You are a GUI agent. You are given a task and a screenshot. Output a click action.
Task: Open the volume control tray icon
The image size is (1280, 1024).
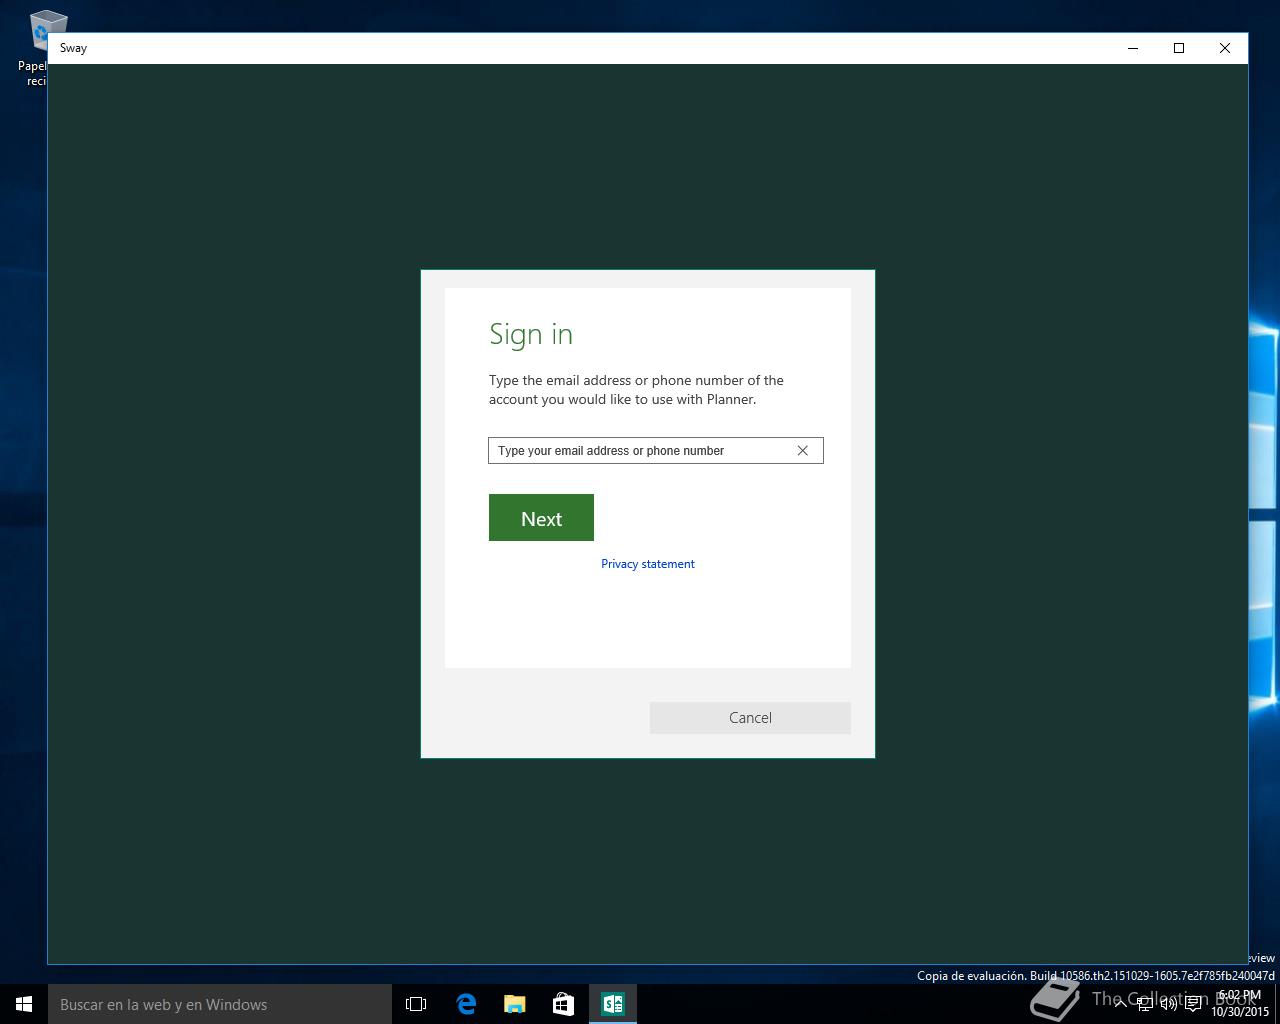coord(1168,1004)
